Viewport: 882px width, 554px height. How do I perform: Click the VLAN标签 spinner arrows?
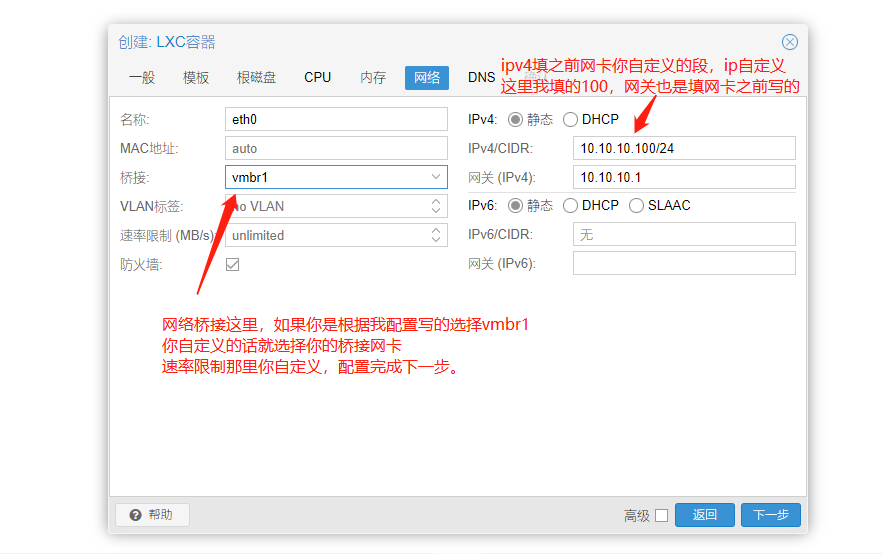coord(436,206)
